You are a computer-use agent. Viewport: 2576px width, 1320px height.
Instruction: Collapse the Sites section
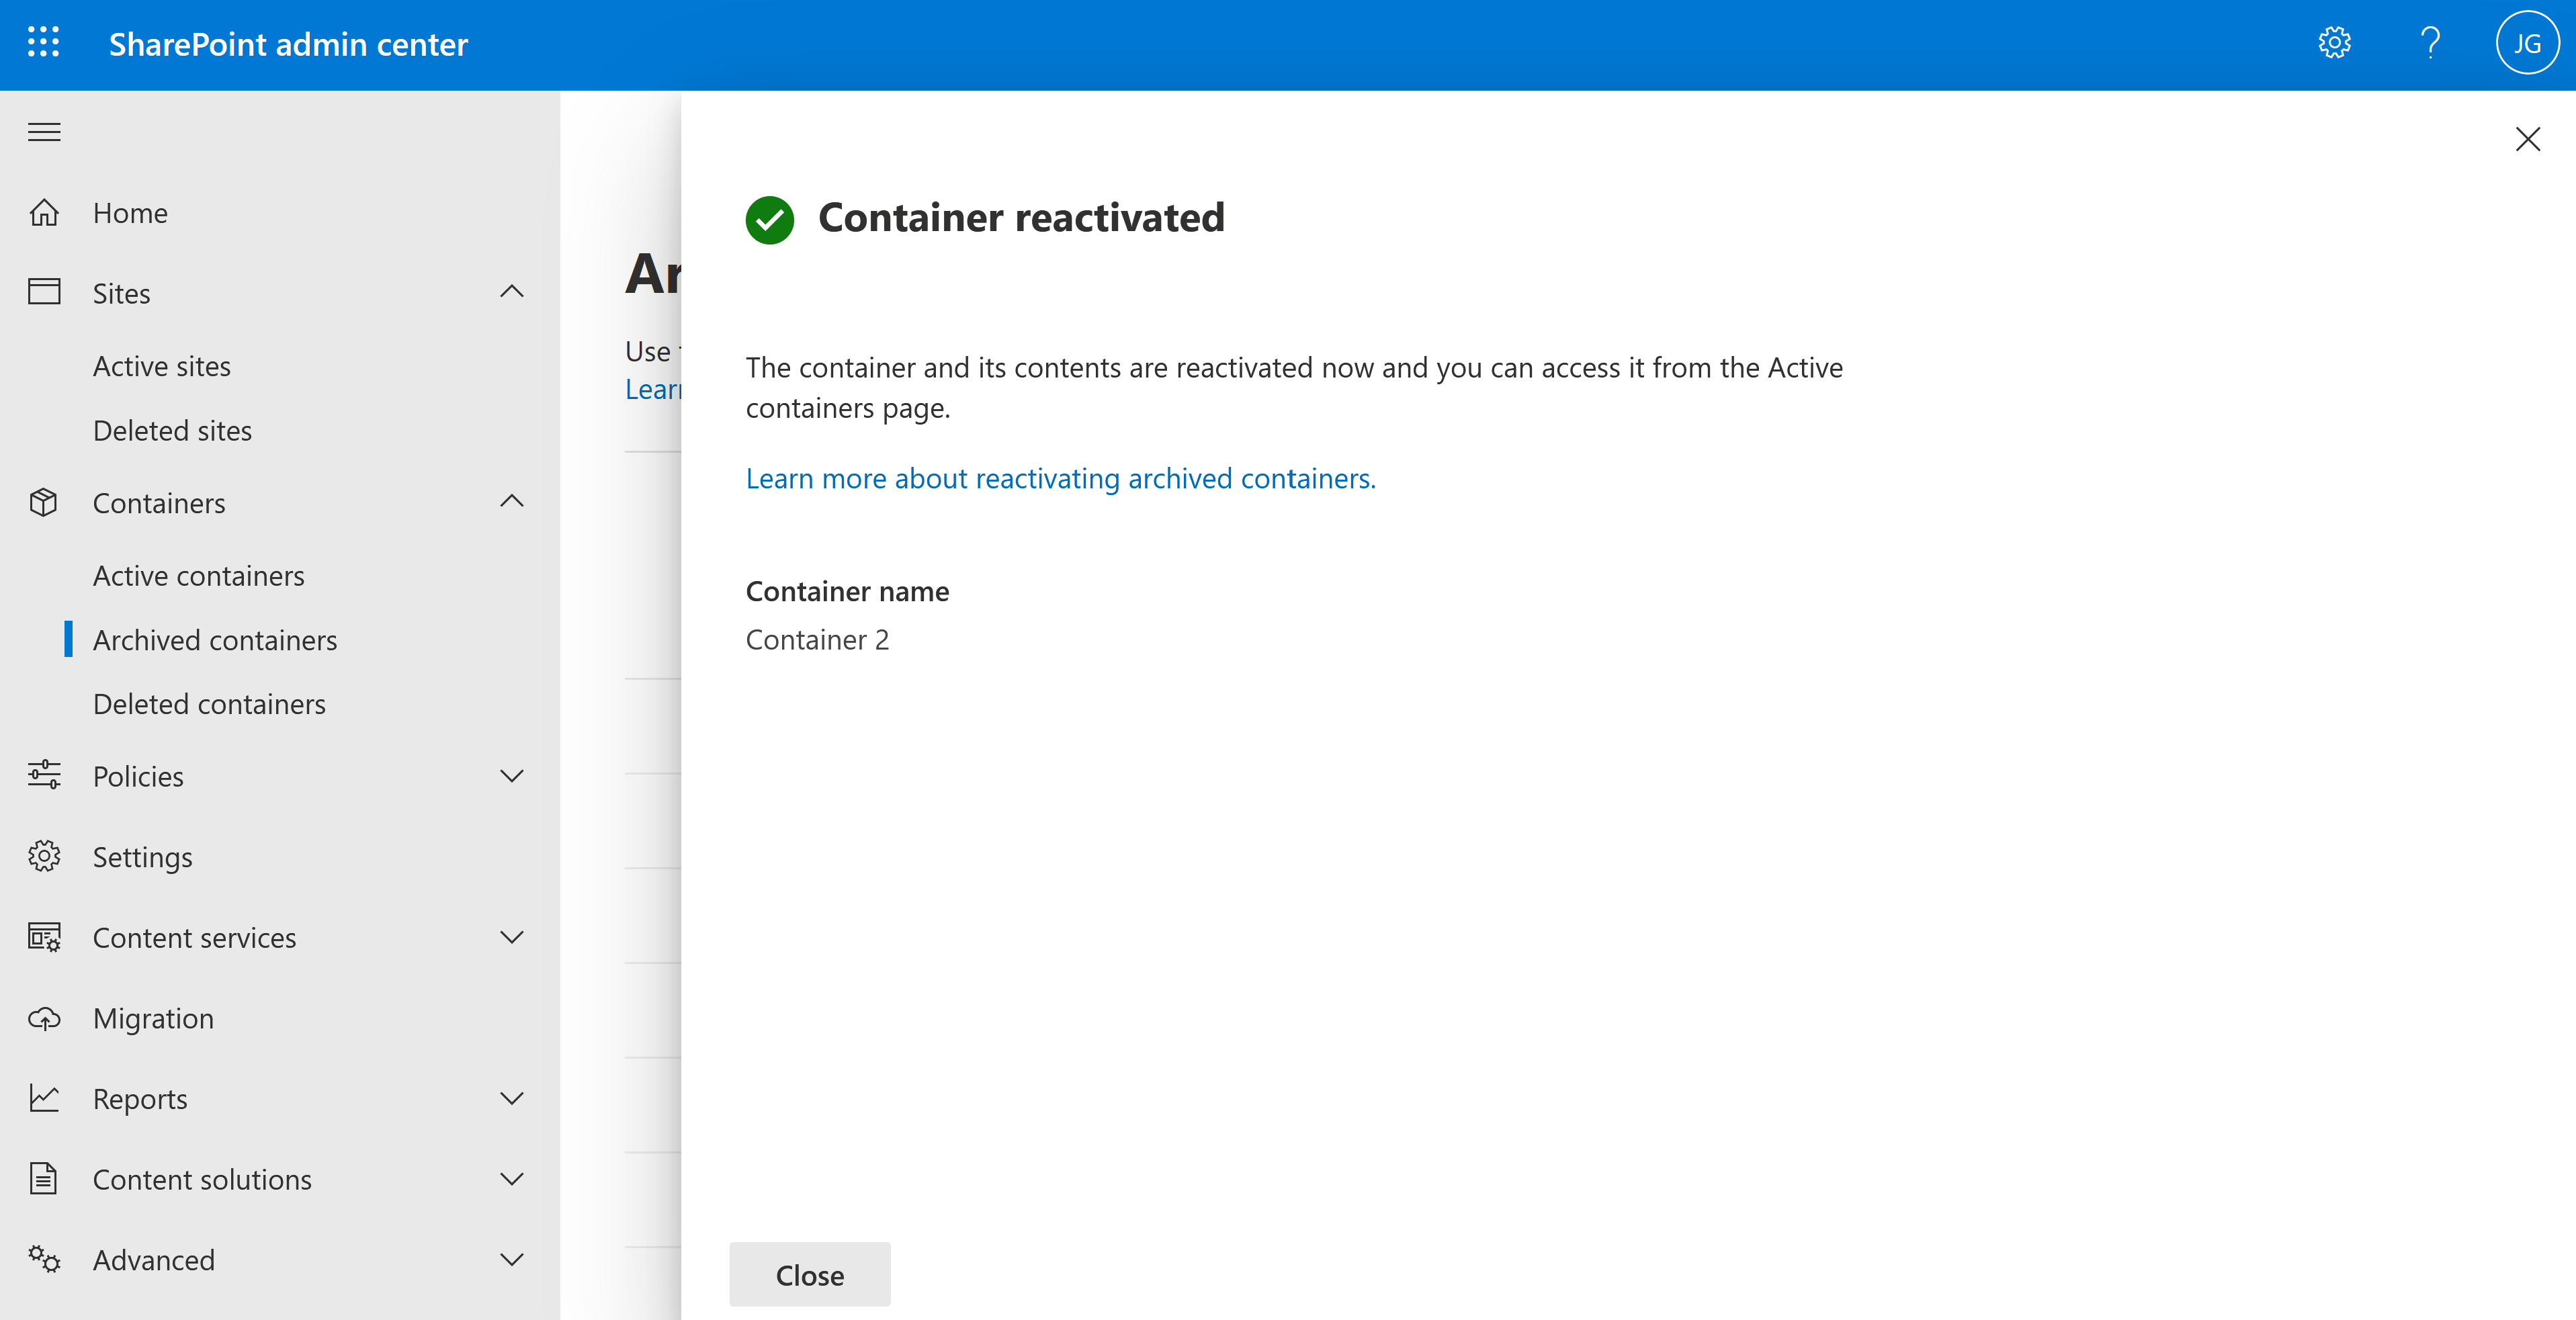pos(512,291)
